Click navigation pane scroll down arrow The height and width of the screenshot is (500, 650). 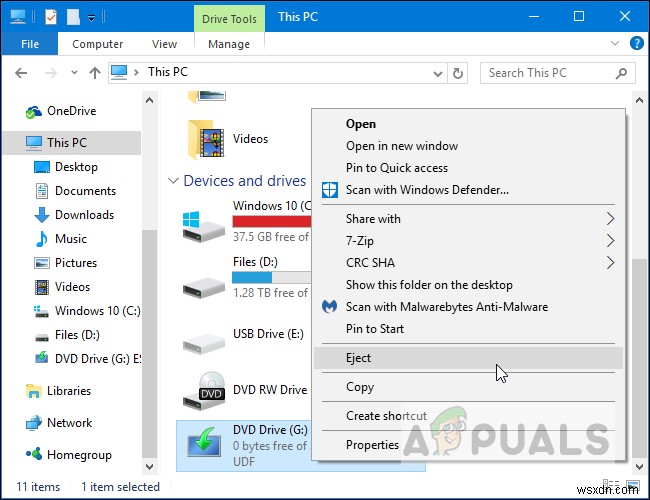[x=150, y=466]
